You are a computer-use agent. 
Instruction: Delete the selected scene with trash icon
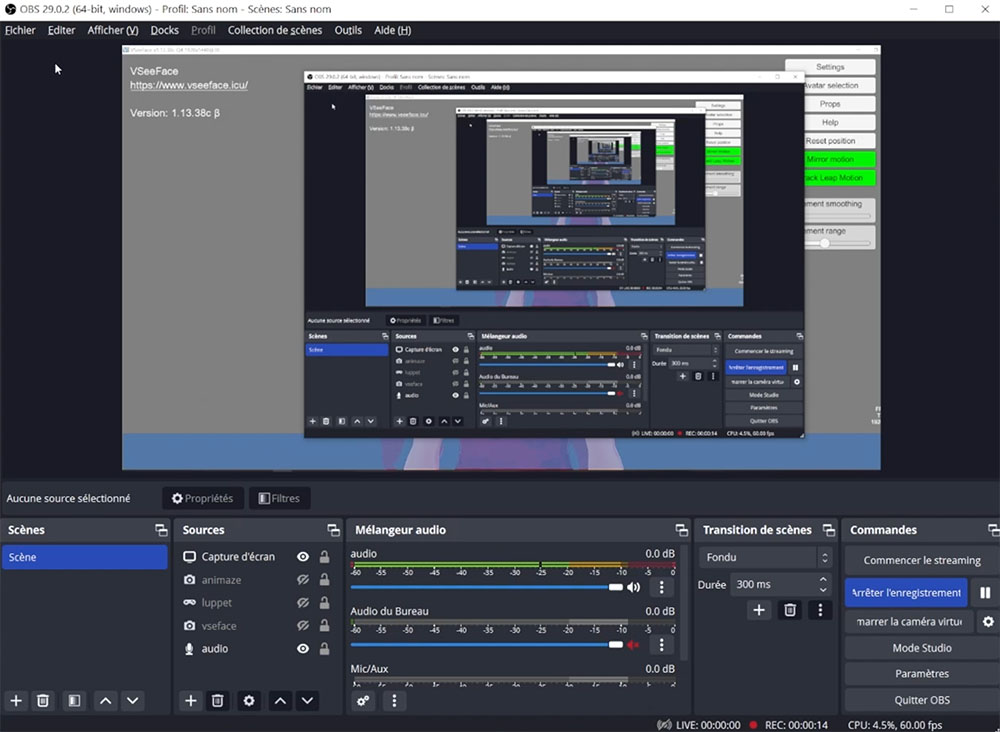43,701
